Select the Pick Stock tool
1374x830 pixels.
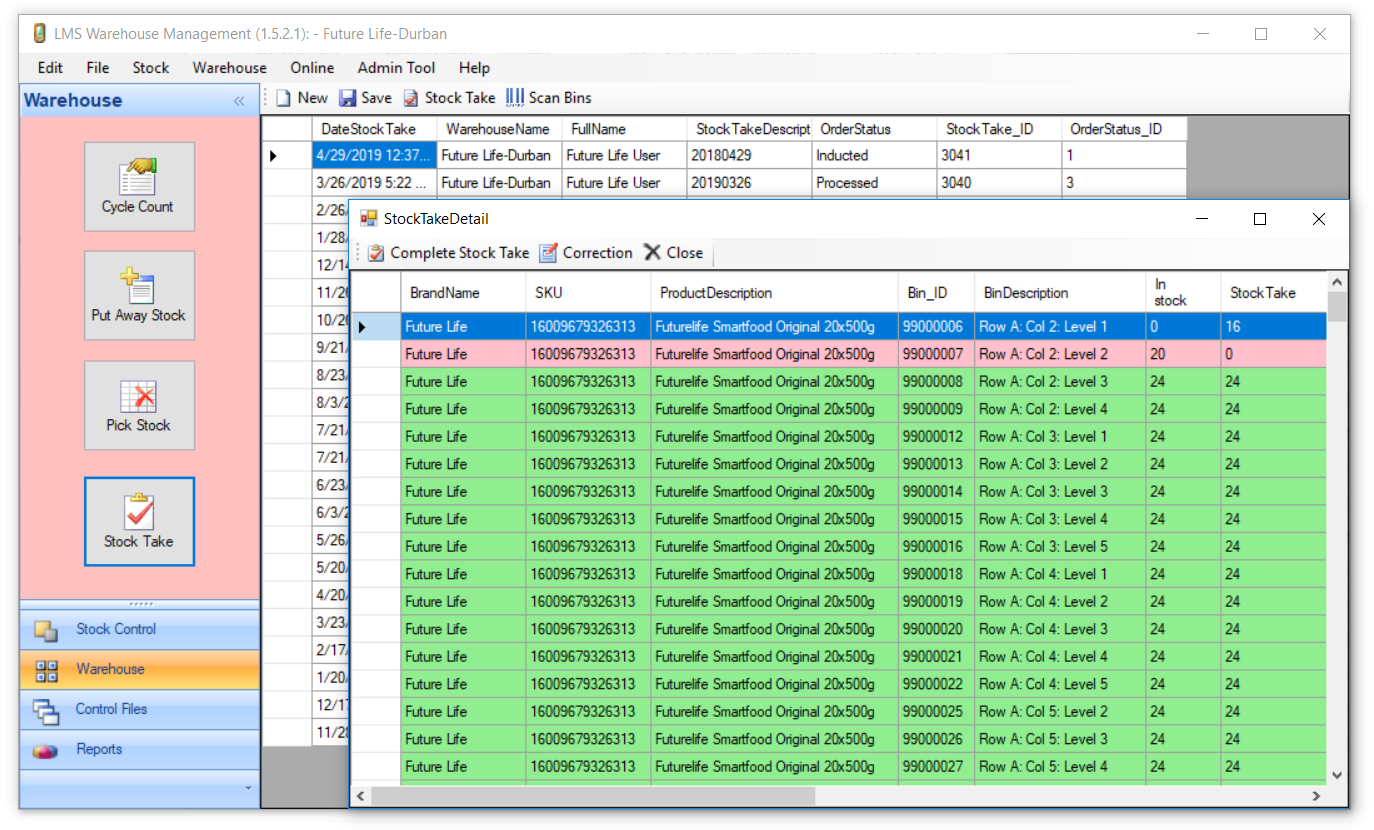tap(139, 405)
